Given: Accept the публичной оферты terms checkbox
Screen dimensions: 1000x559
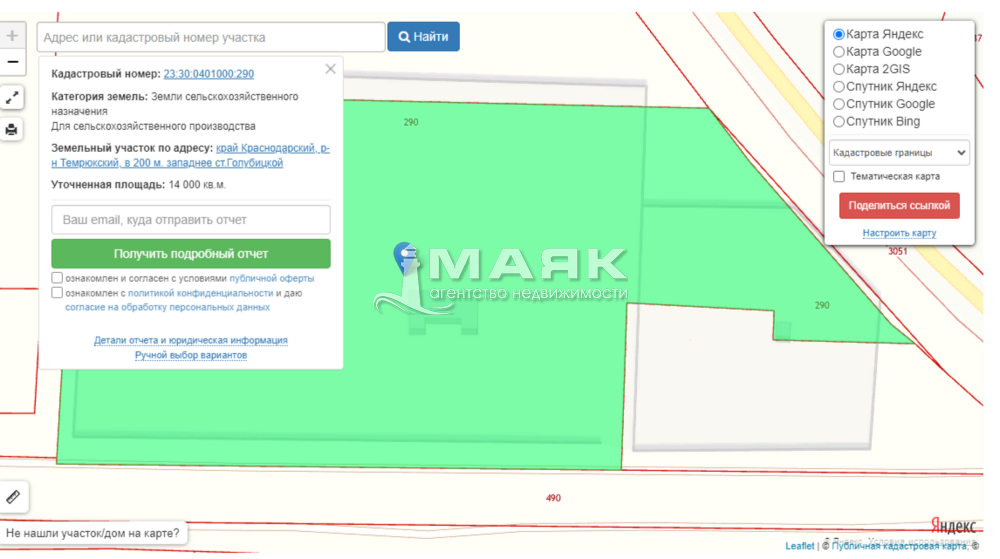Looking at the screenshot, I should tap(58, 278).
